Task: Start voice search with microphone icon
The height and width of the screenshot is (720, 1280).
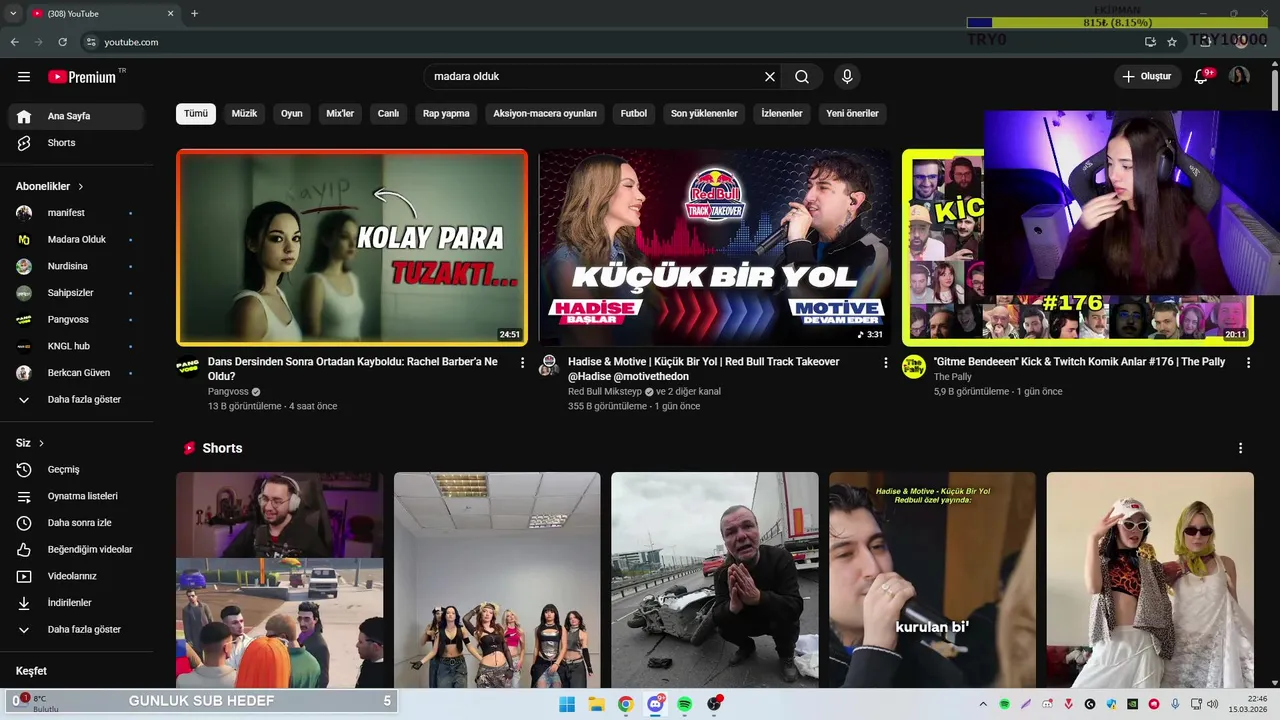Action: [847, 77]
